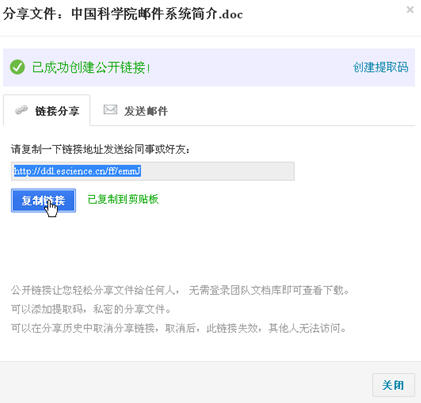
Task: Click the 已成功创建公开链接 success message
Action: (x=91, y=68)
